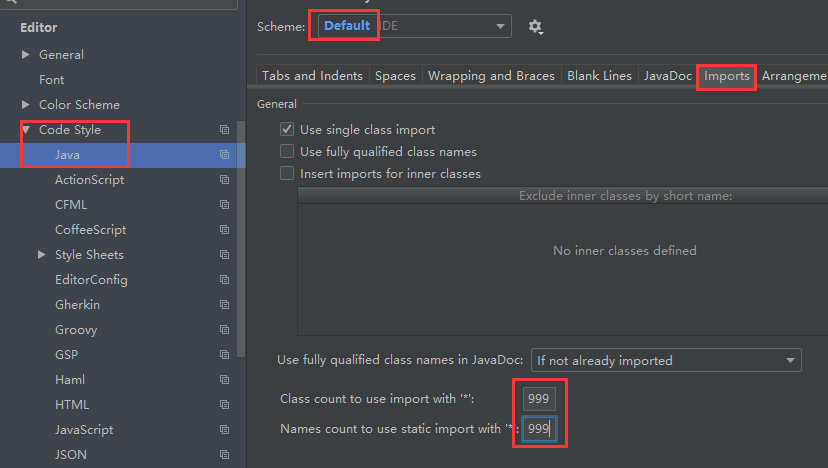Click the scheme settings gear icon
The image size is (828, 468).
535,27
